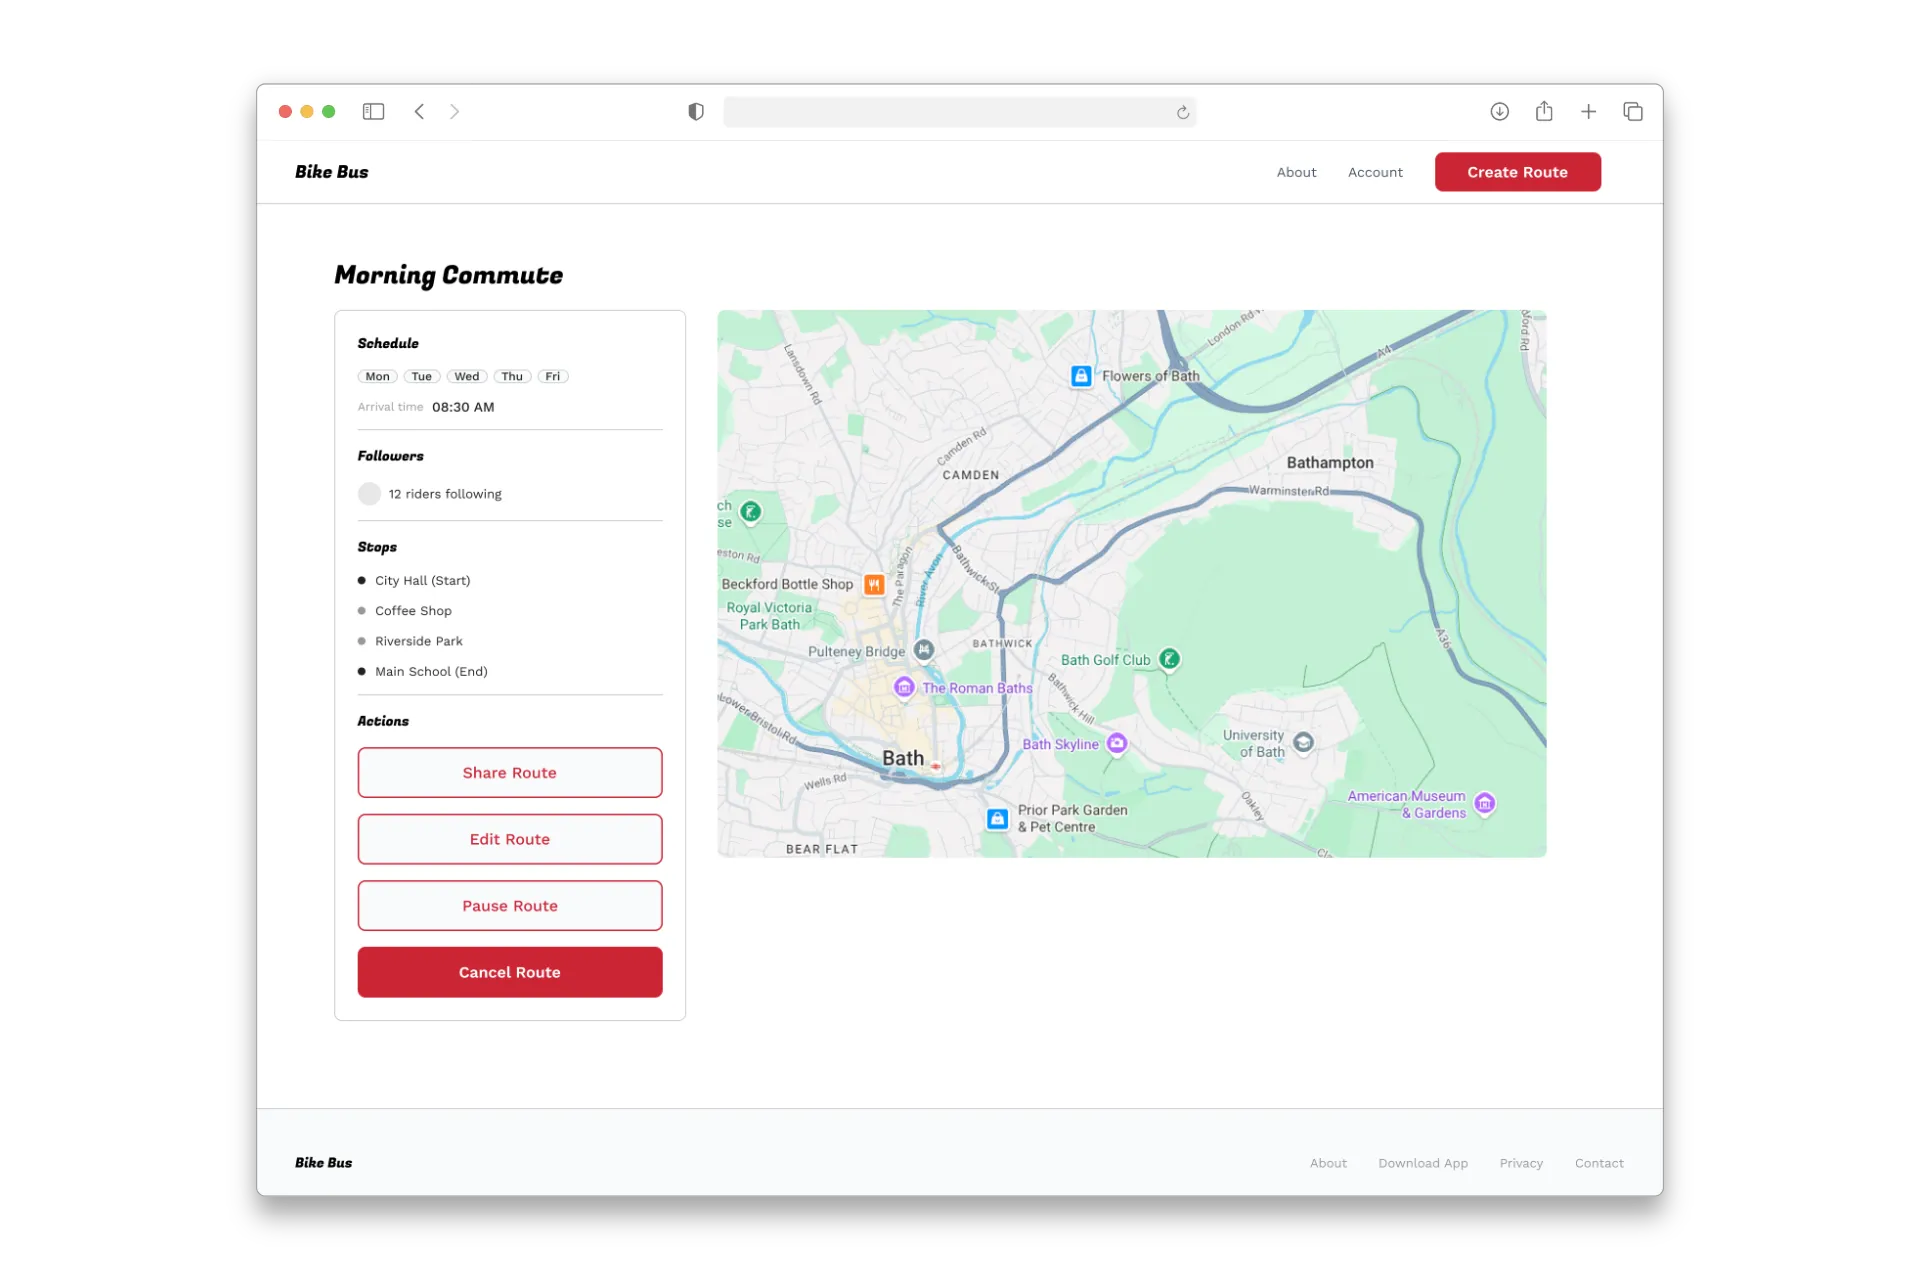Click the Share Route button
Screen dimensions: 1920x1280
pyautogui.click(x=510, y=772)
